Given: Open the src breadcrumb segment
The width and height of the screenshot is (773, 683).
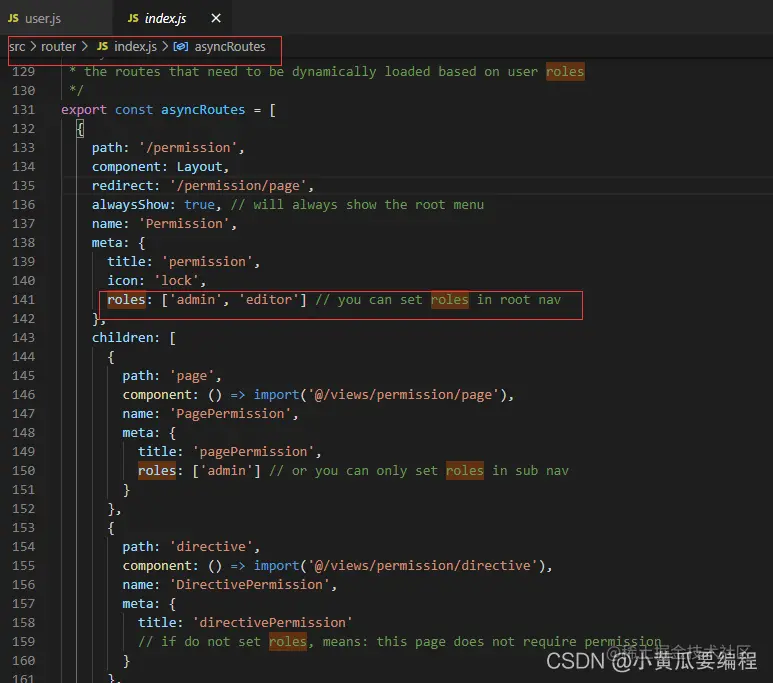Looking at the screenshot, I should click(17, 46).
